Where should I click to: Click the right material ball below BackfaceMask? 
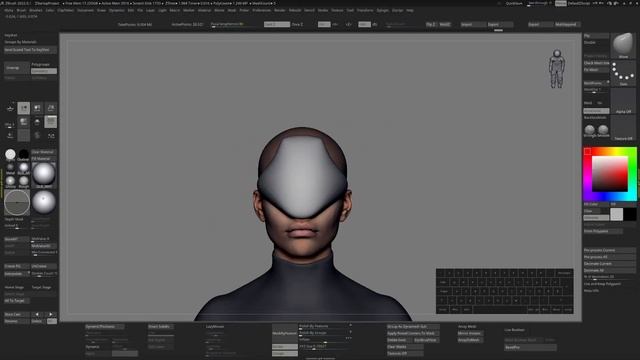[x=603, y=131]
